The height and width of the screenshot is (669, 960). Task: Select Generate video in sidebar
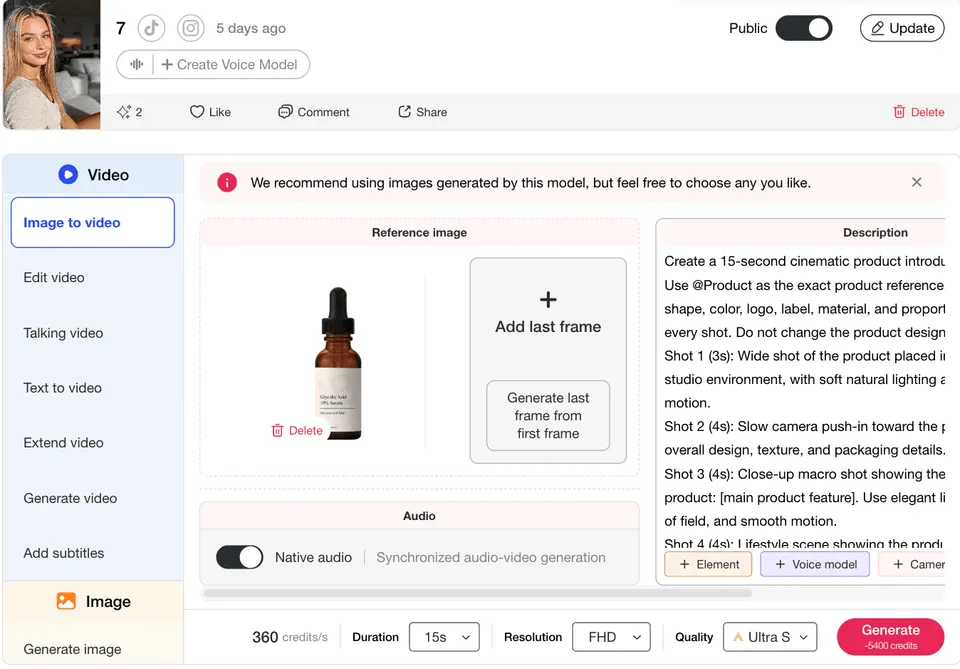click(70, 498)
